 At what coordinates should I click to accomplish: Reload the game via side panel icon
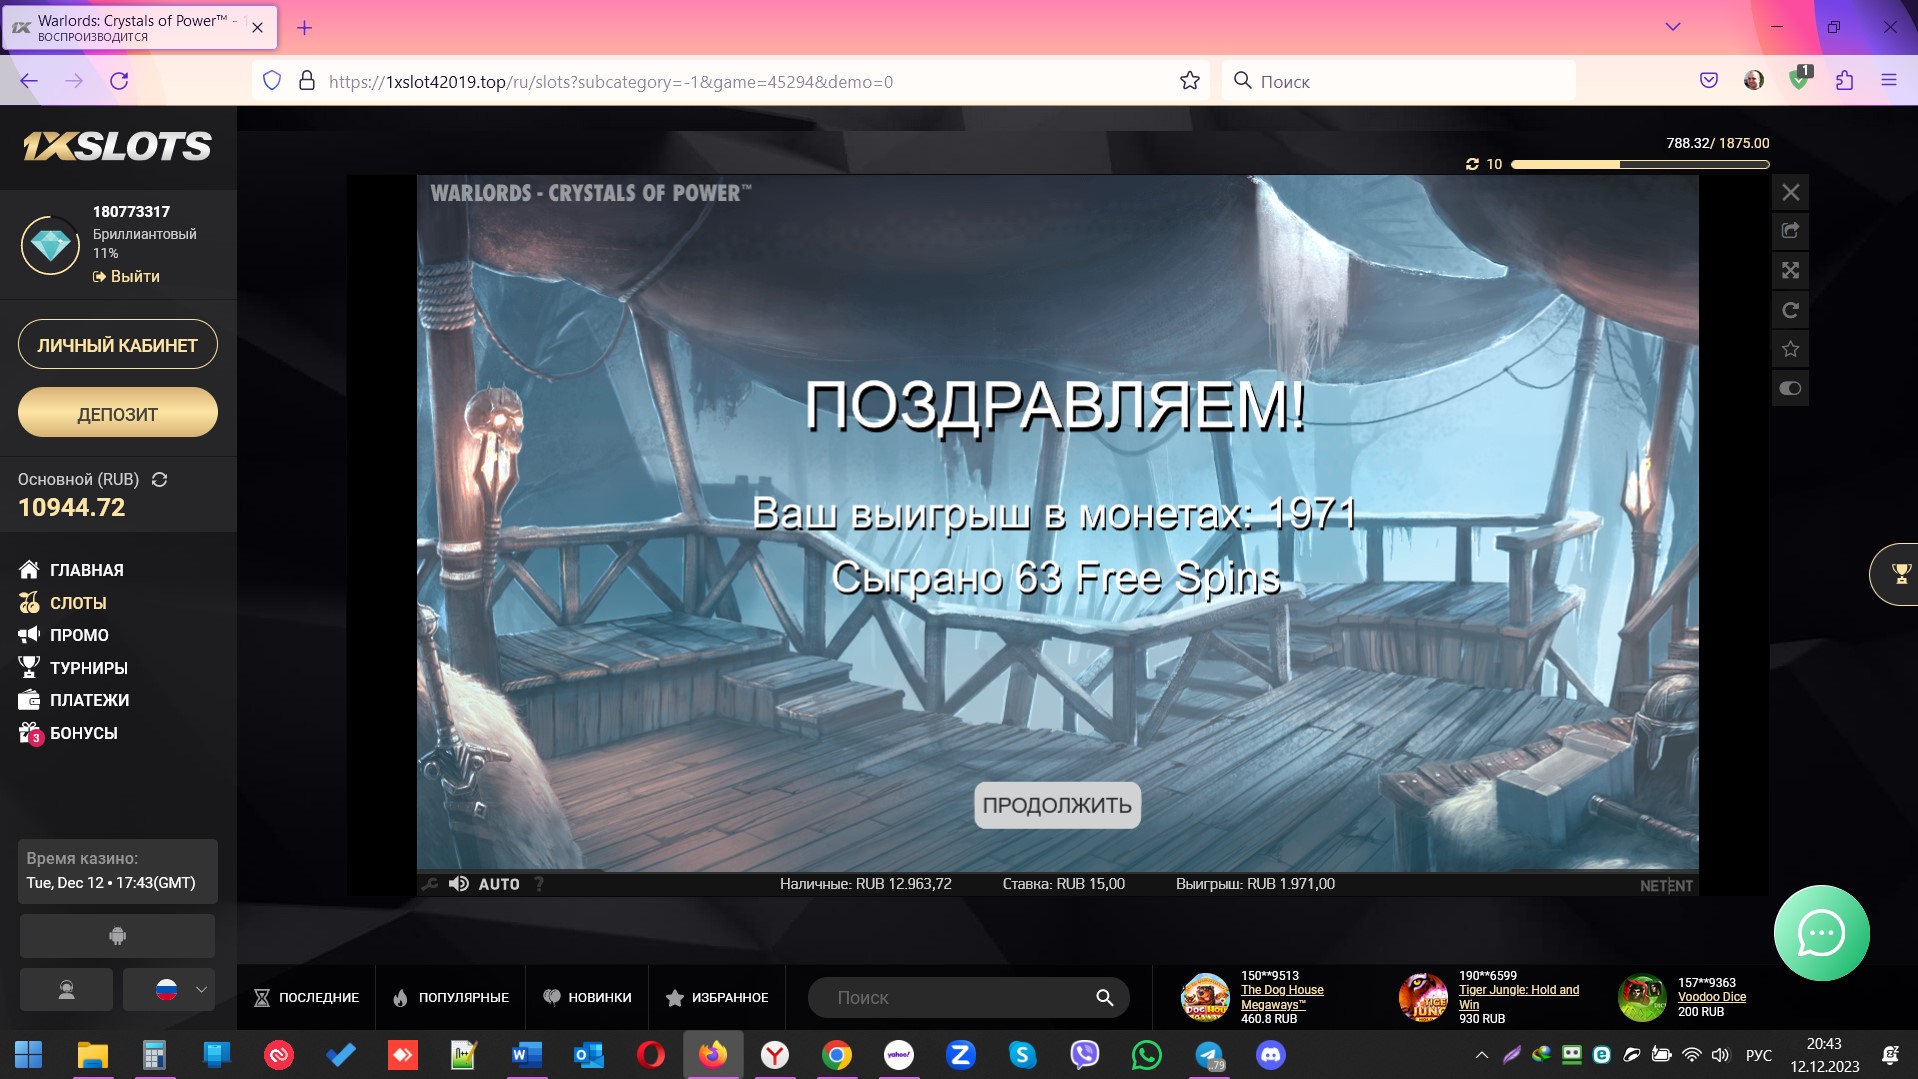[x=1790, y=310]
